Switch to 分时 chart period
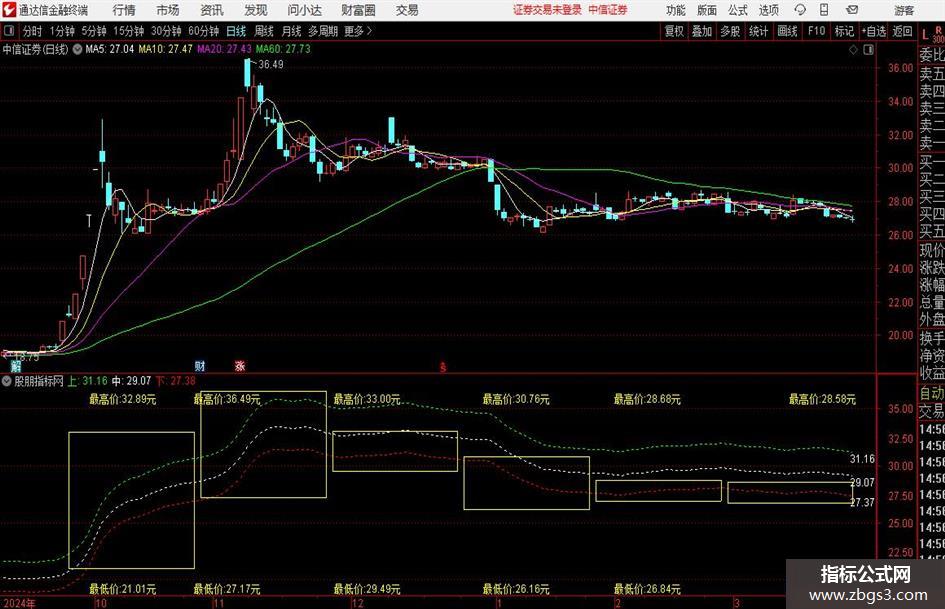 pos(32,31)
